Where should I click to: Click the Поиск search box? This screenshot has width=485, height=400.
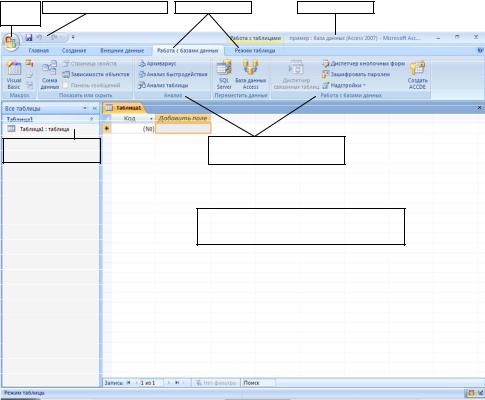(257, 383)
